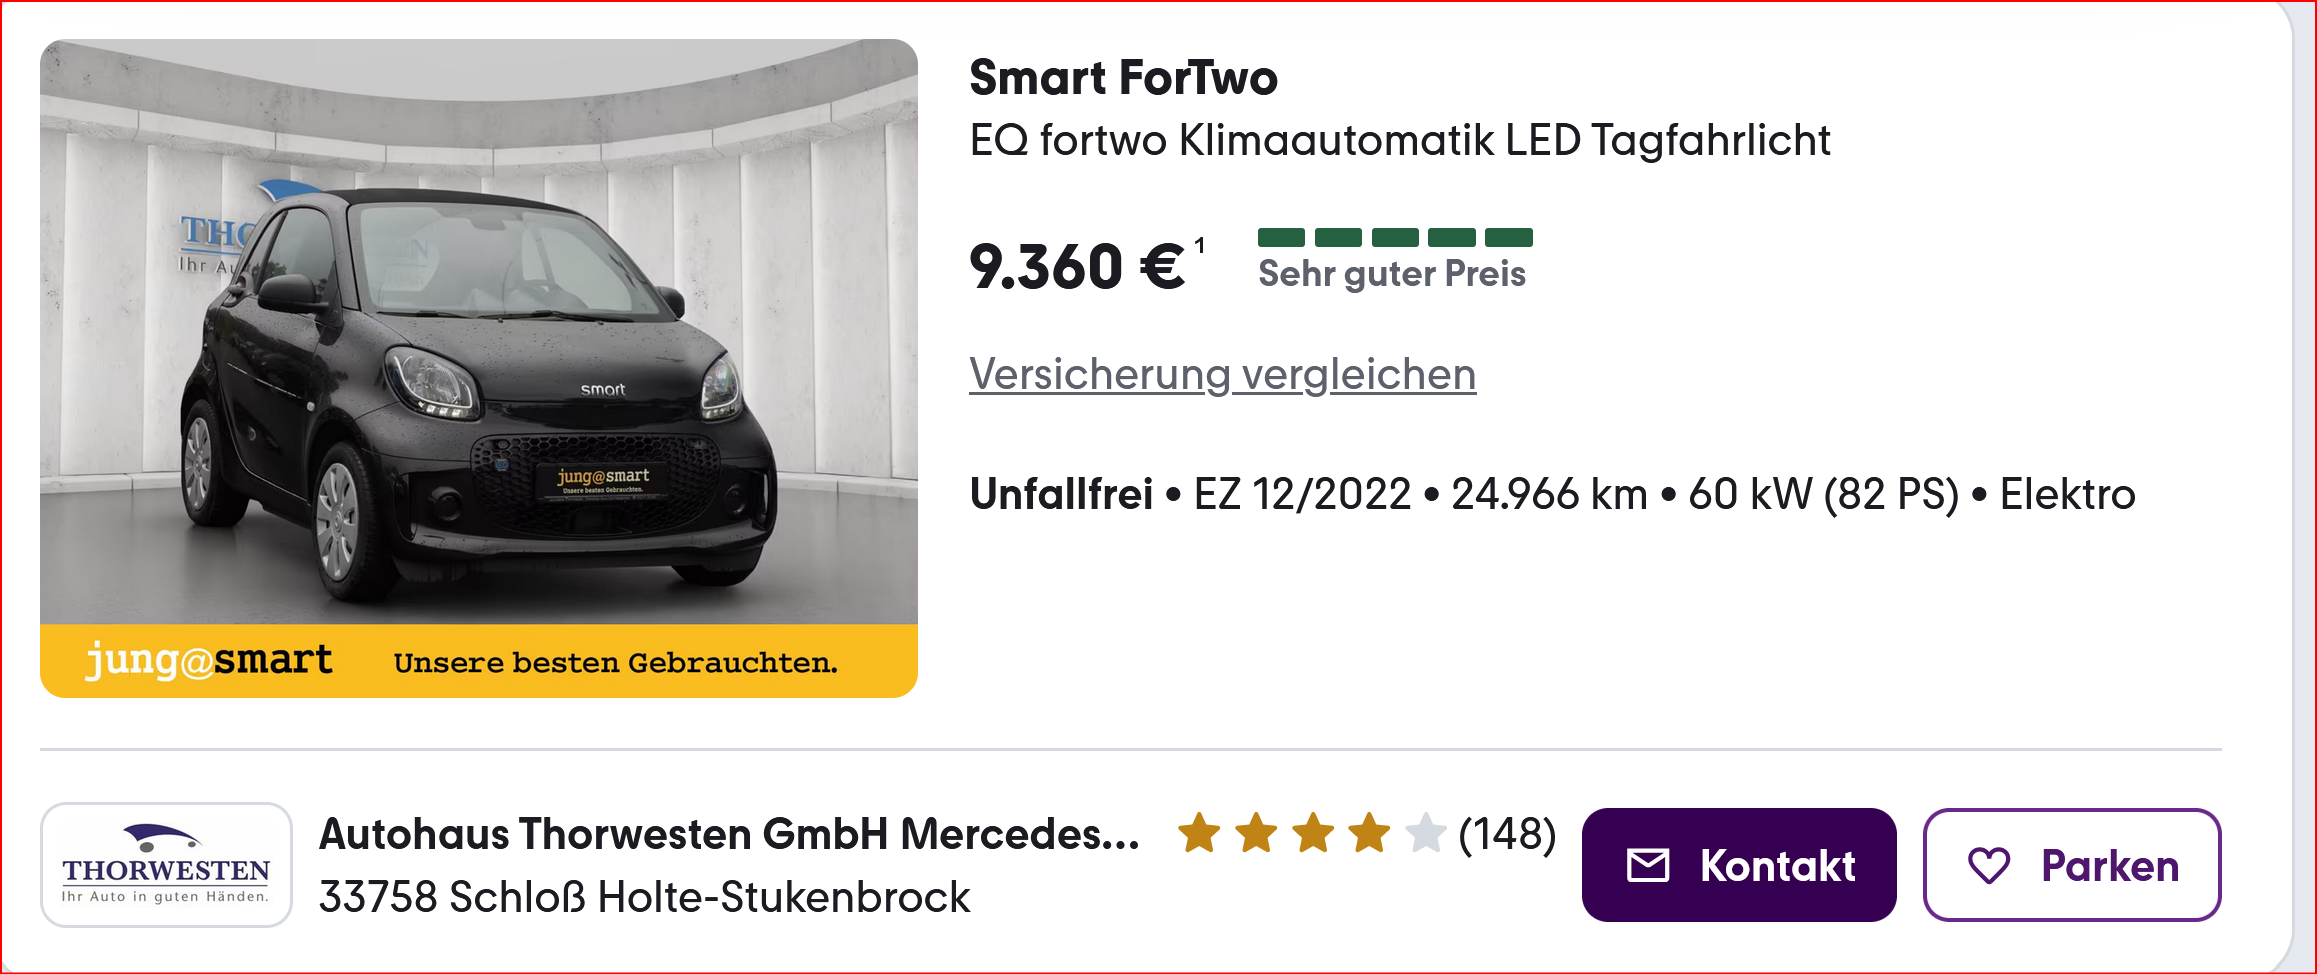Click the review count (148)
The width and height of the screenshot is (2317, 974).
1507,833
